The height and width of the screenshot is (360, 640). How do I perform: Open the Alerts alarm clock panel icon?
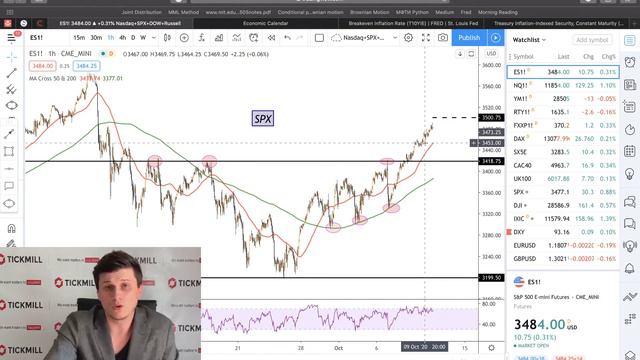[x=630, y=62]
